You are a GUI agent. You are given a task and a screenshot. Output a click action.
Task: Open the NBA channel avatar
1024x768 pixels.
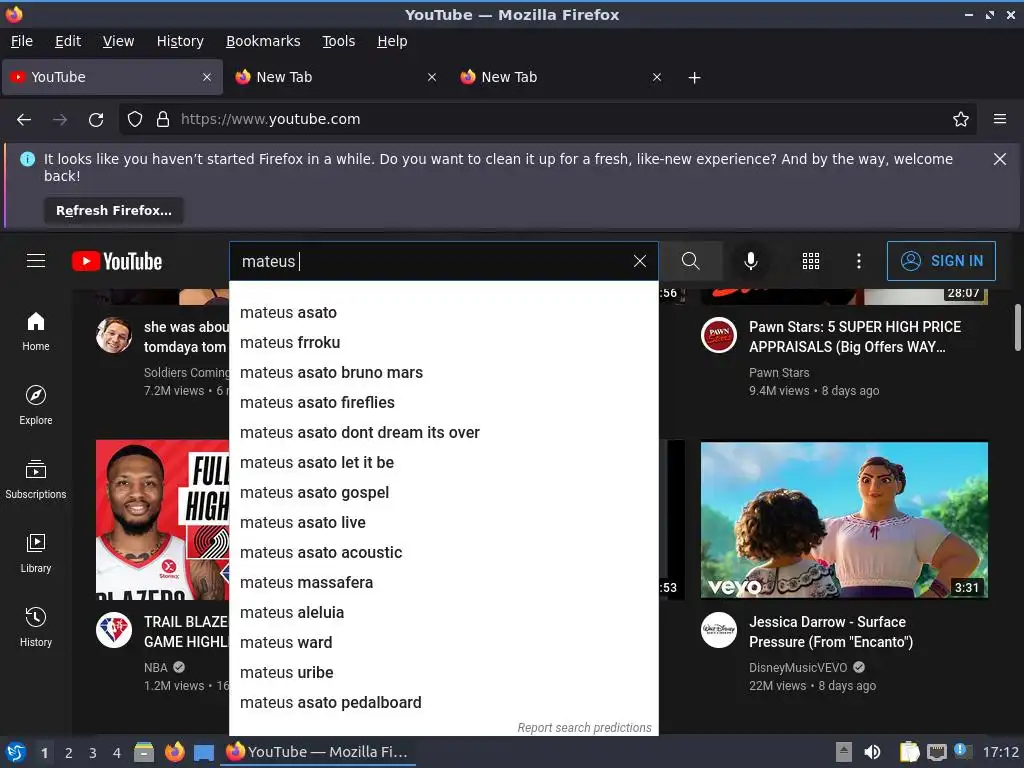(x=114, y=630)
